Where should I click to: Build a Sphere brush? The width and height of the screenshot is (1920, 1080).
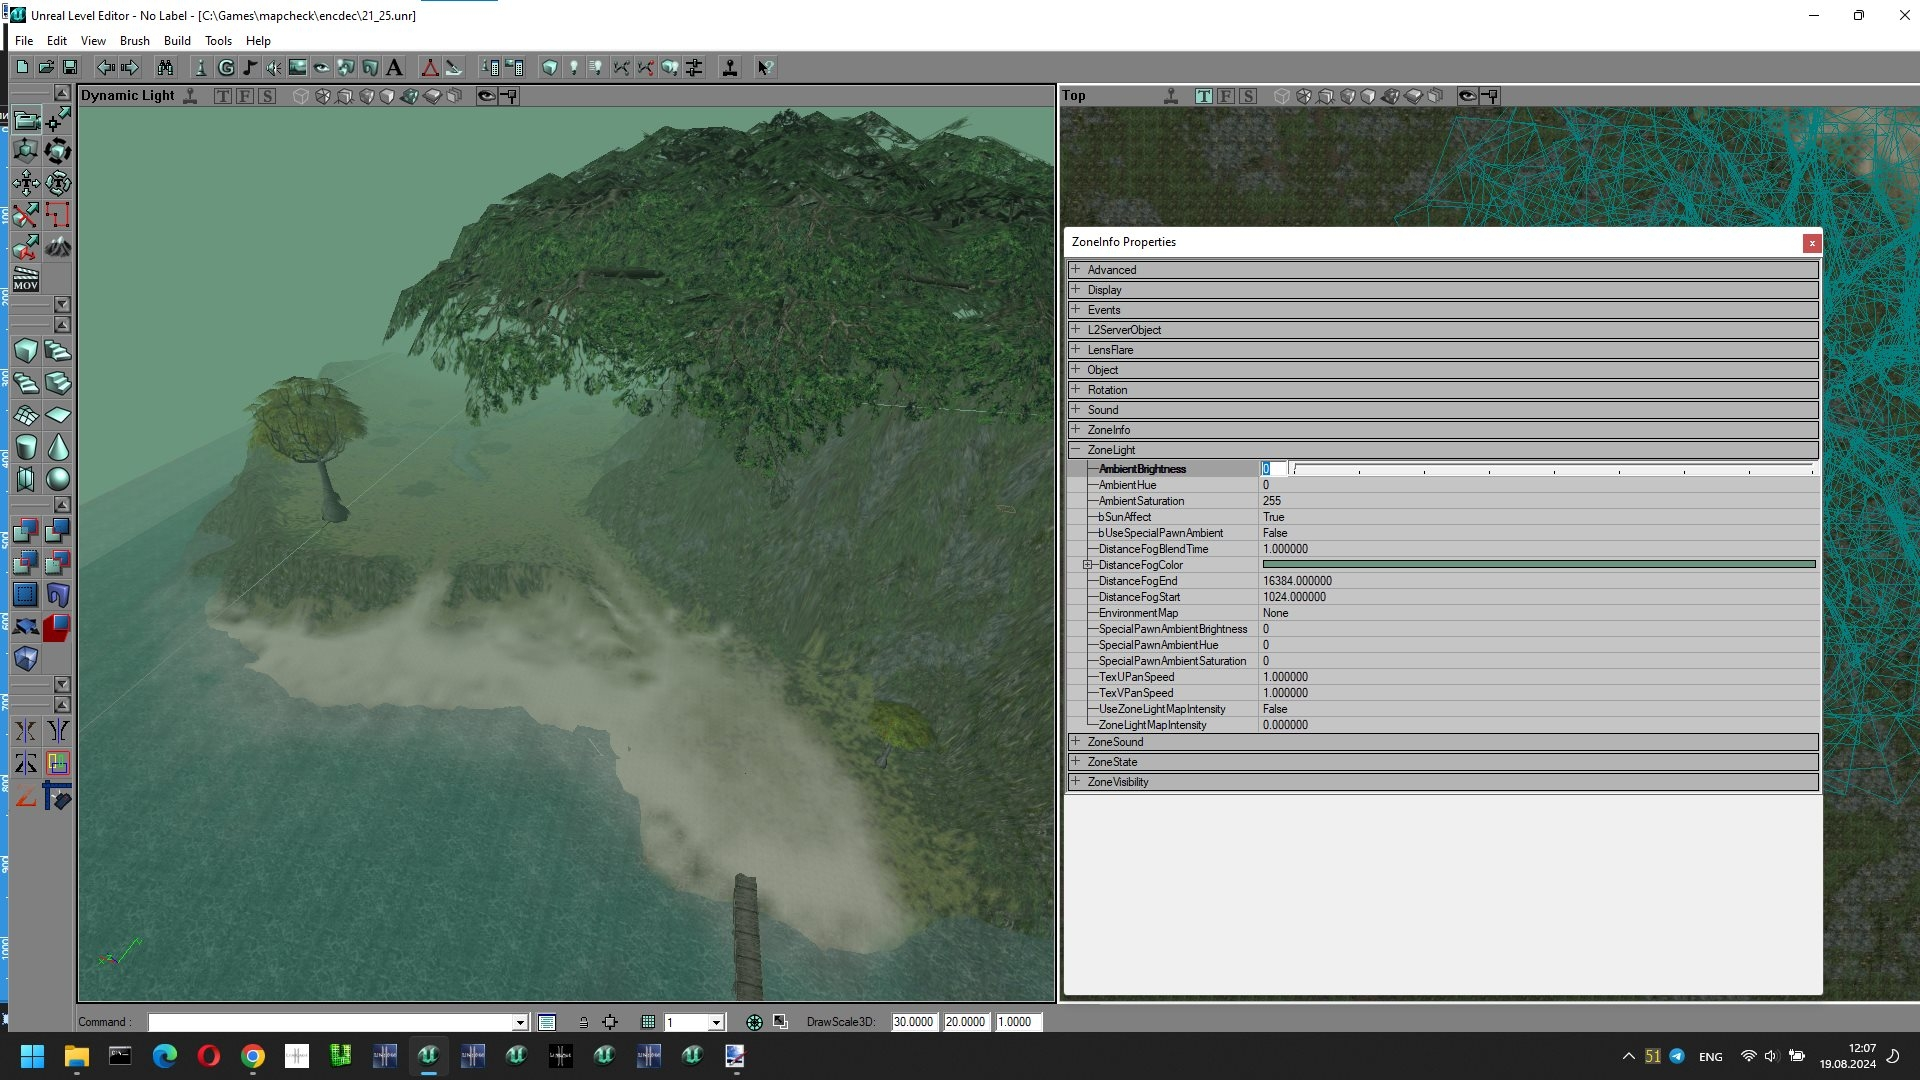tap(58, 479)
